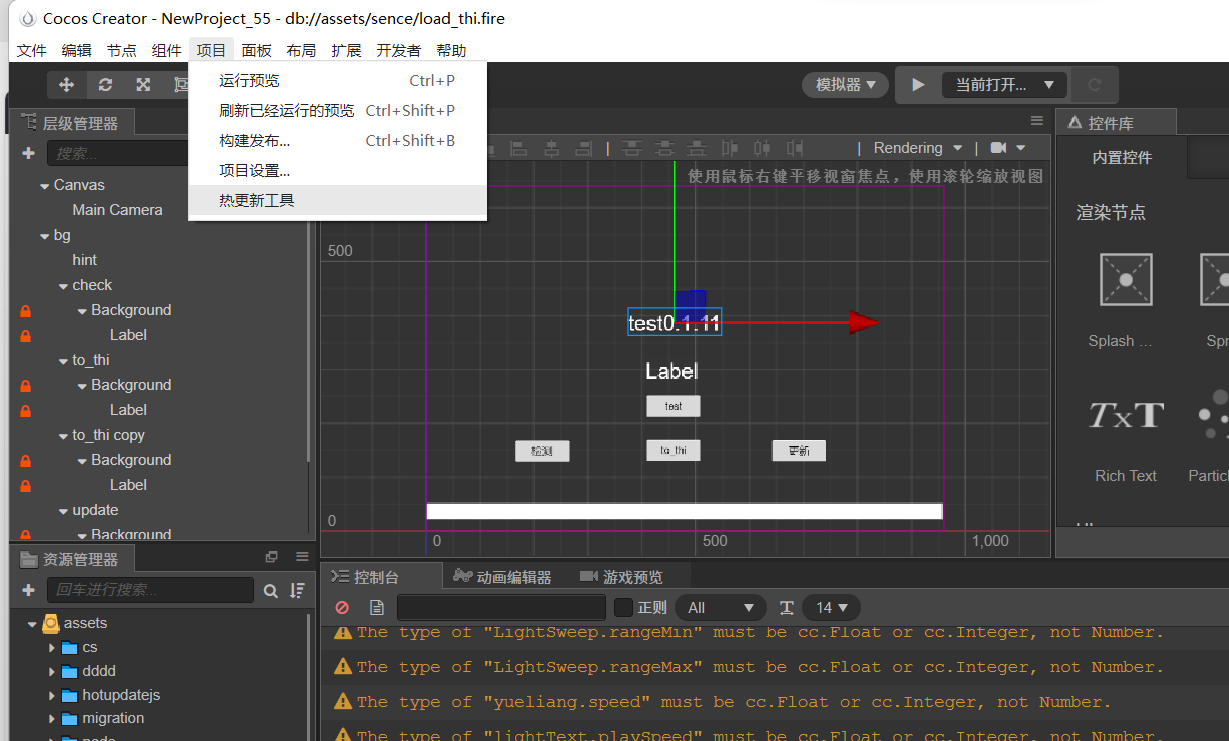Click the Rich Text control thumbnail
Screen dimensions: 1229x741
1126,414
